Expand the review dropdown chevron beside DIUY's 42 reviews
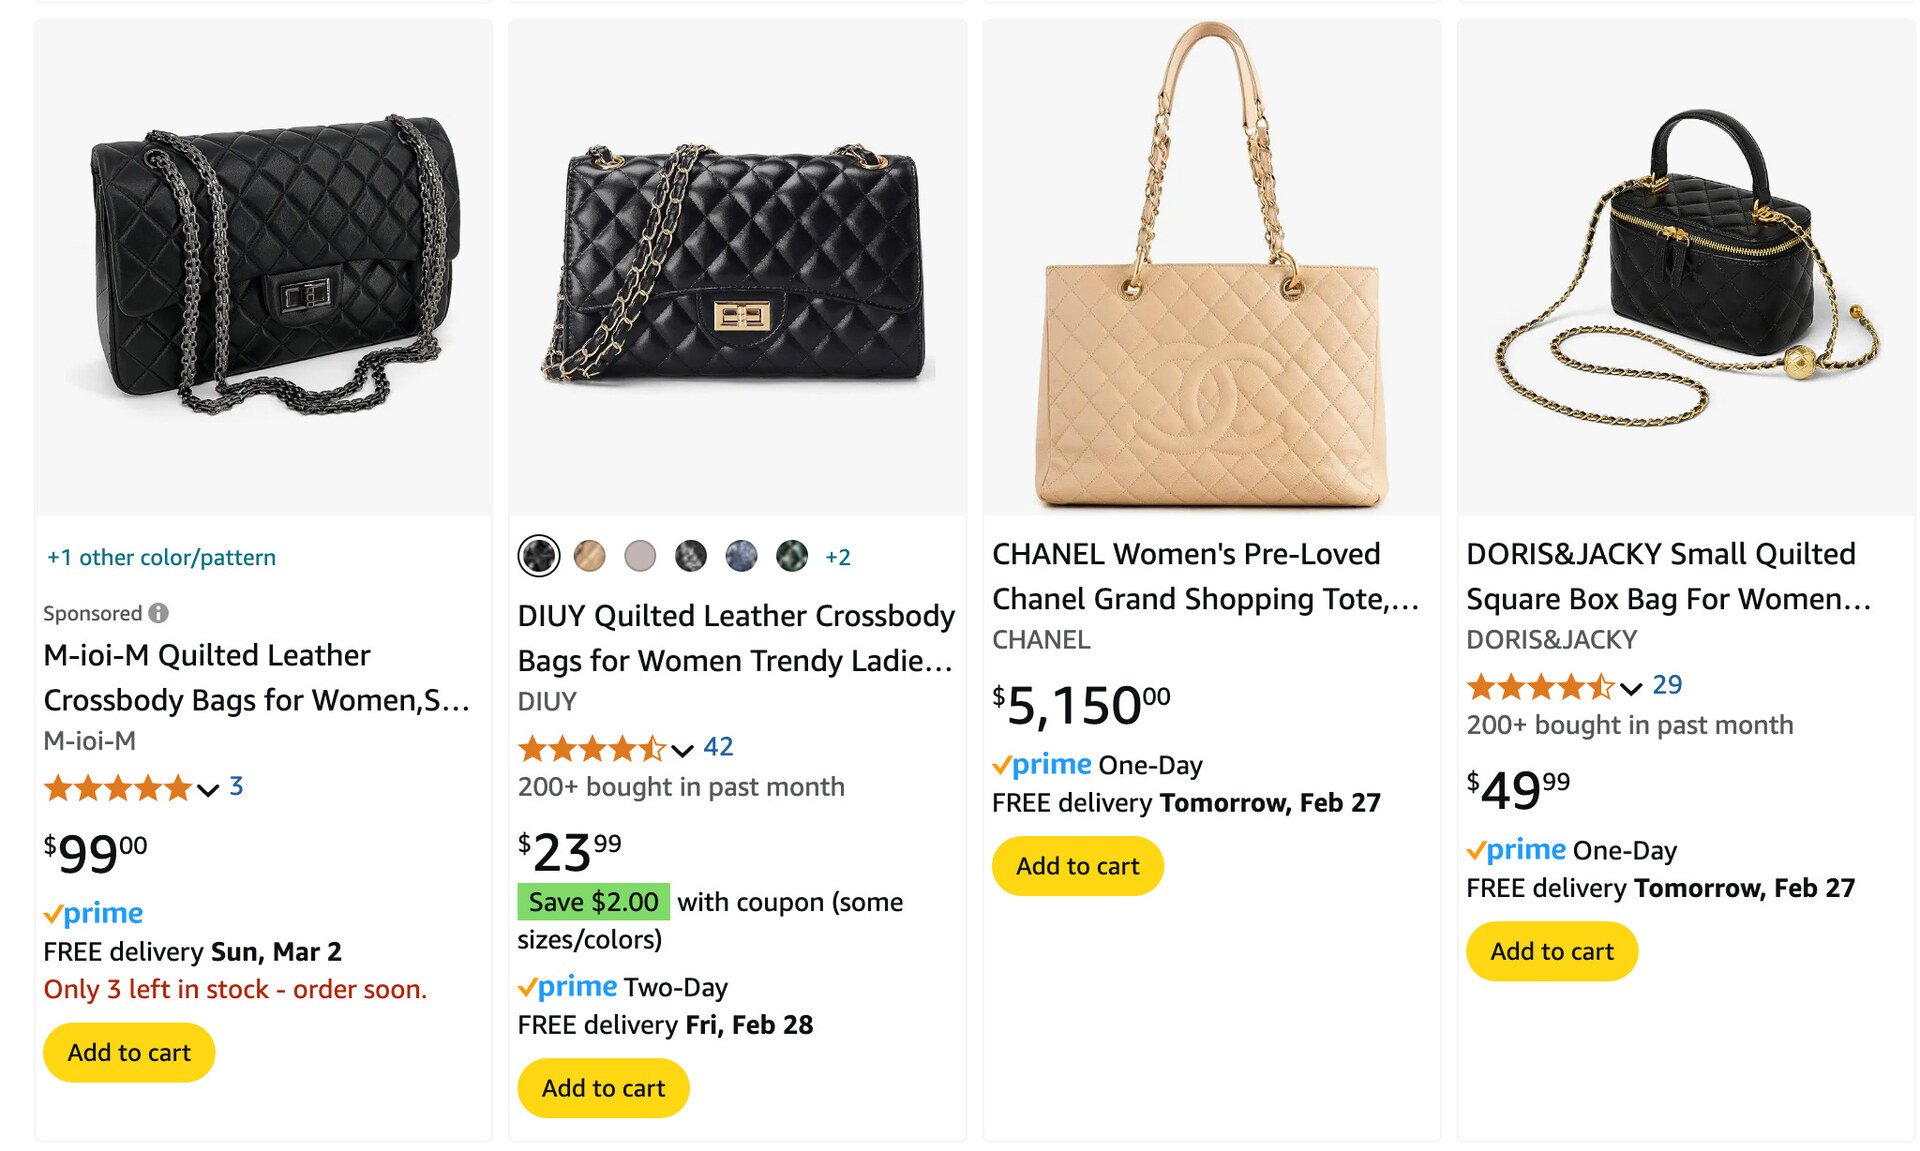1920x1151 pixels. (x=681, y=749)
